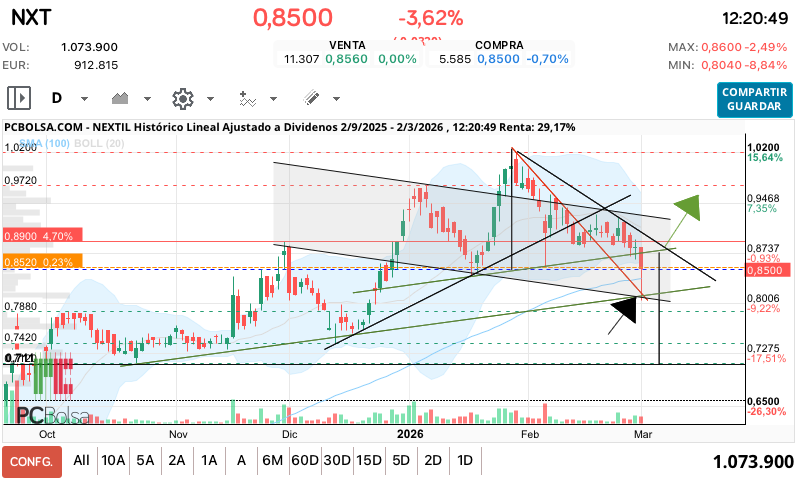This screenshot has width=808, height=483.
Task: Select the All time range
Action: (x=81, y=460)
